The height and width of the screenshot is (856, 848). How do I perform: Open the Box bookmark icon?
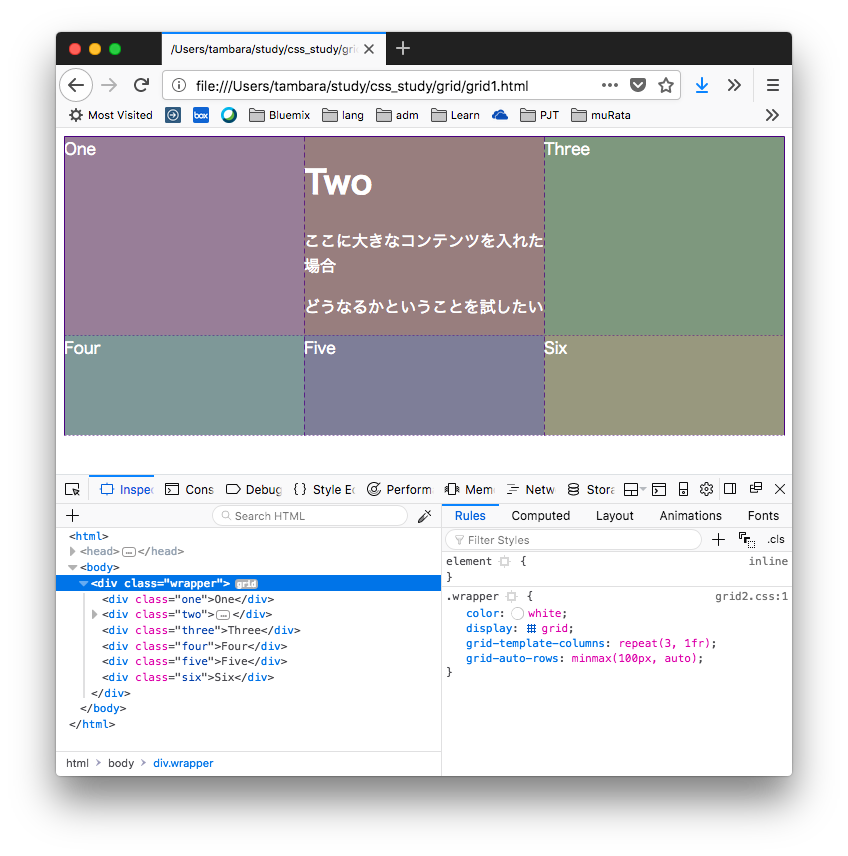coord(201,115)
